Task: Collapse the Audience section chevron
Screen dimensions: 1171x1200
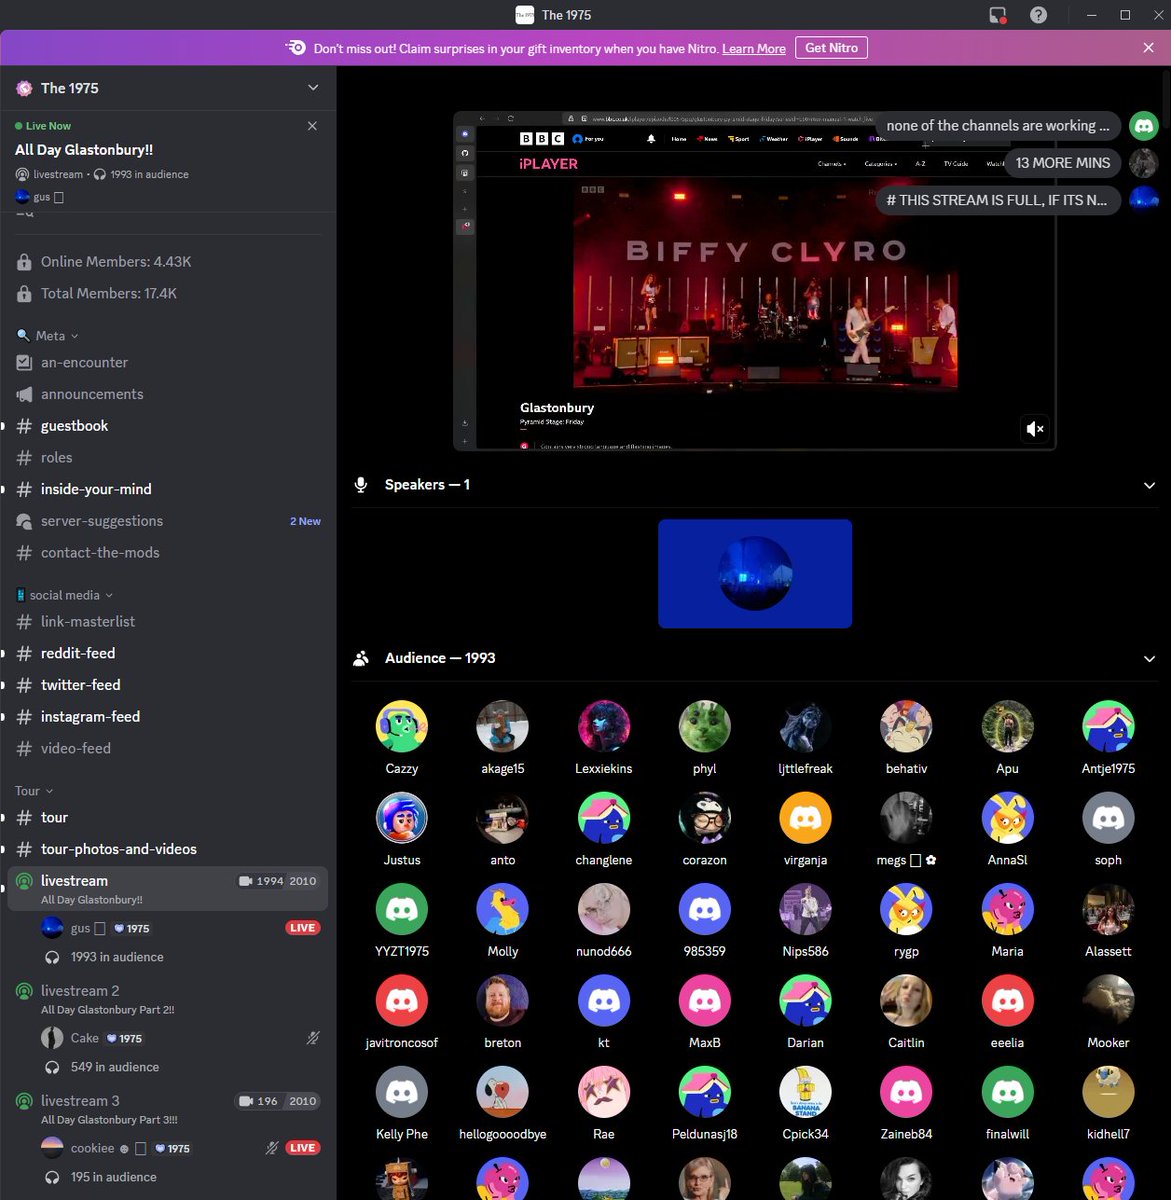Action: click(x=1149, y=659)
